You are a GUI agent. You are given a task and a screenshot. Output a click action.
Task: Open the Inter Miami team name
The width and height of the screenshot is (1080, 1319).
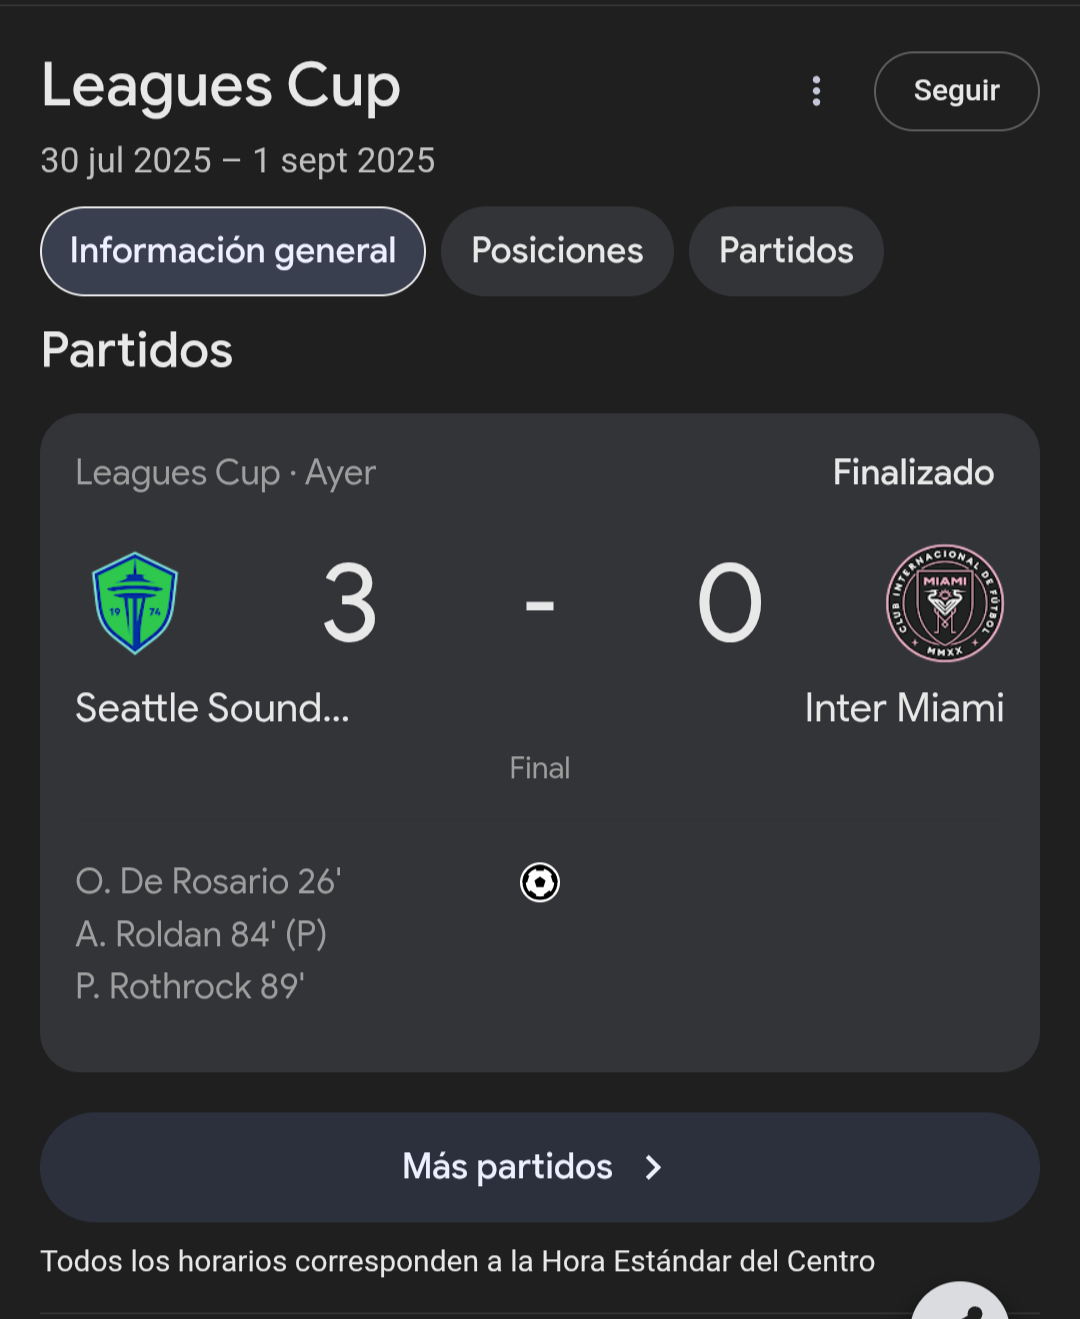click(904, 708)
